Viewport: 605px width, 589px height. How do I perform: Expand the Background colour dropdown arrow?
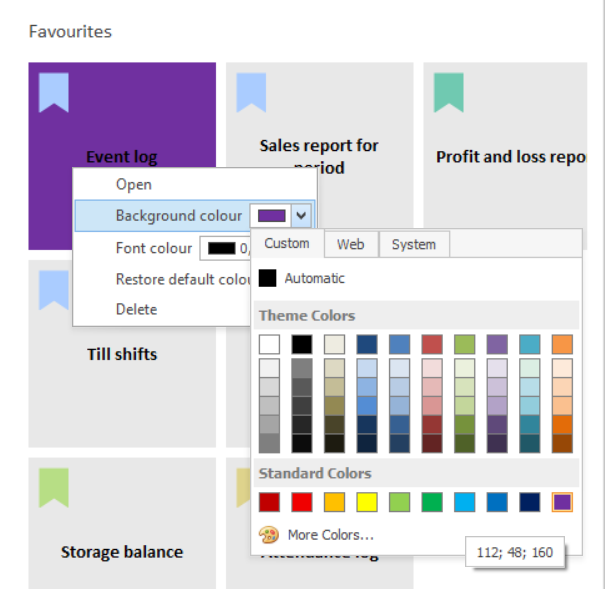(302, 215)
